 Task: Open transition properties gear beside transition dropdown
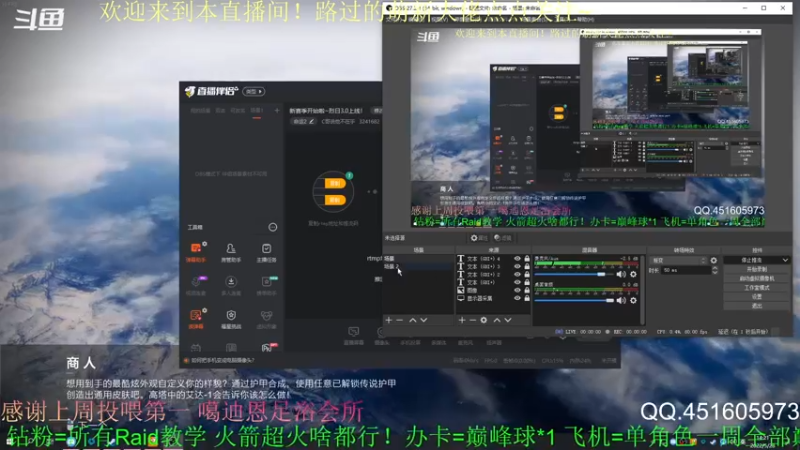coord(714,260)
